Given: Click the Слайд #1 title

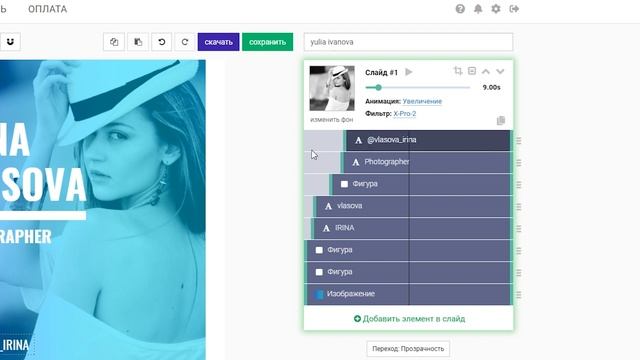Looking at the screenshot, I should click(x=381, y=73).
